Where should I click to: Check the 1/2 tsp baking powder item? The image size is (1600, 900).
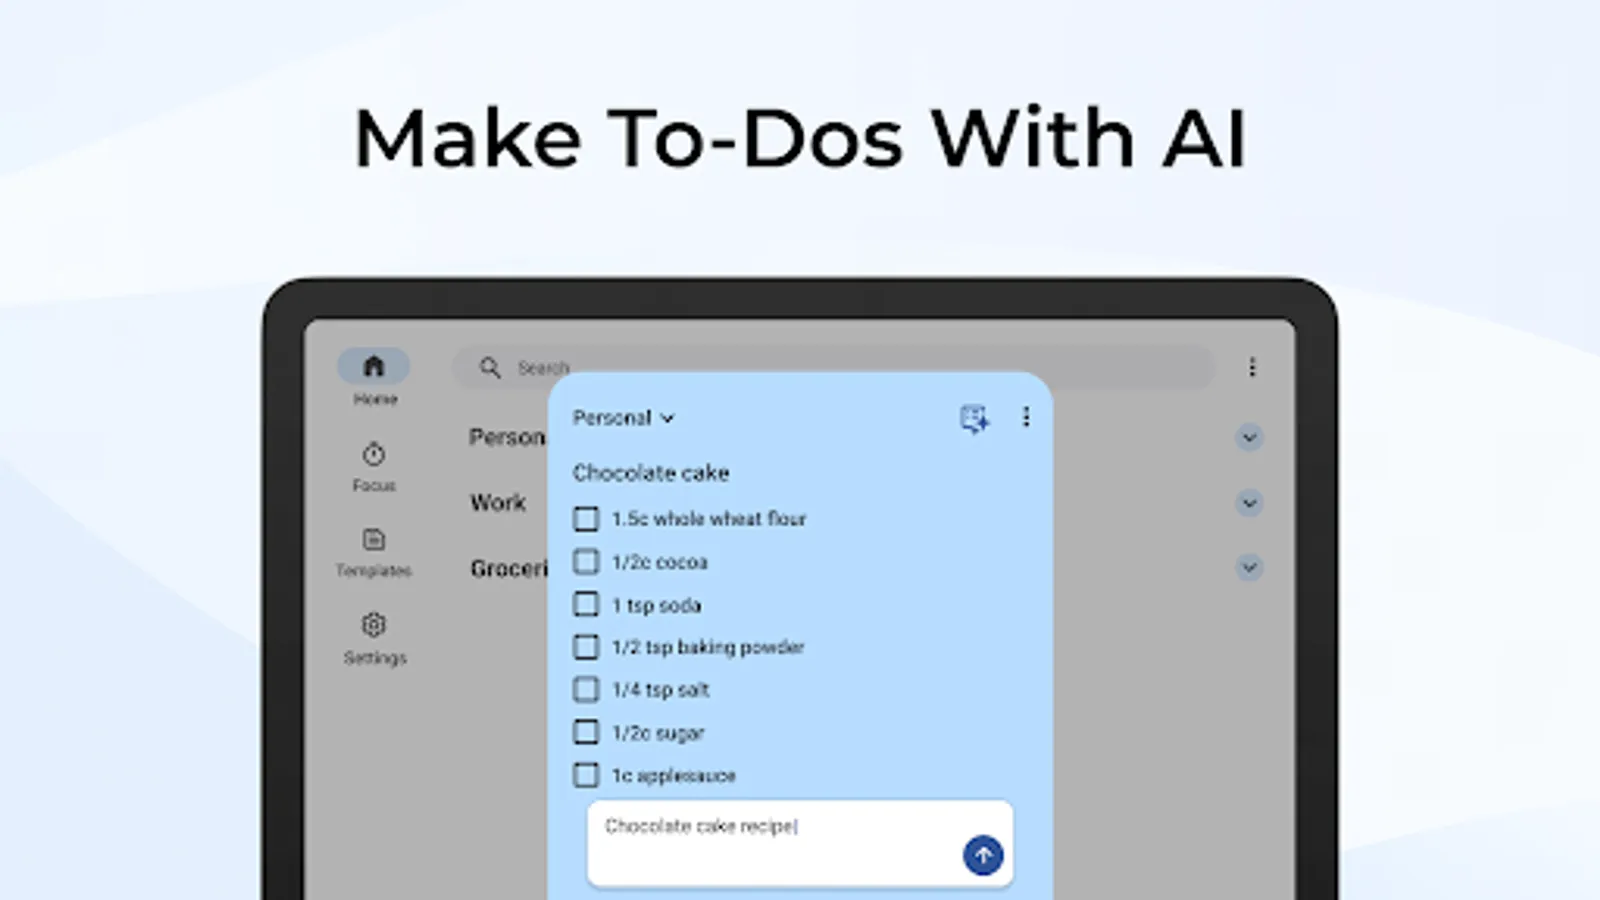(586, 647)
